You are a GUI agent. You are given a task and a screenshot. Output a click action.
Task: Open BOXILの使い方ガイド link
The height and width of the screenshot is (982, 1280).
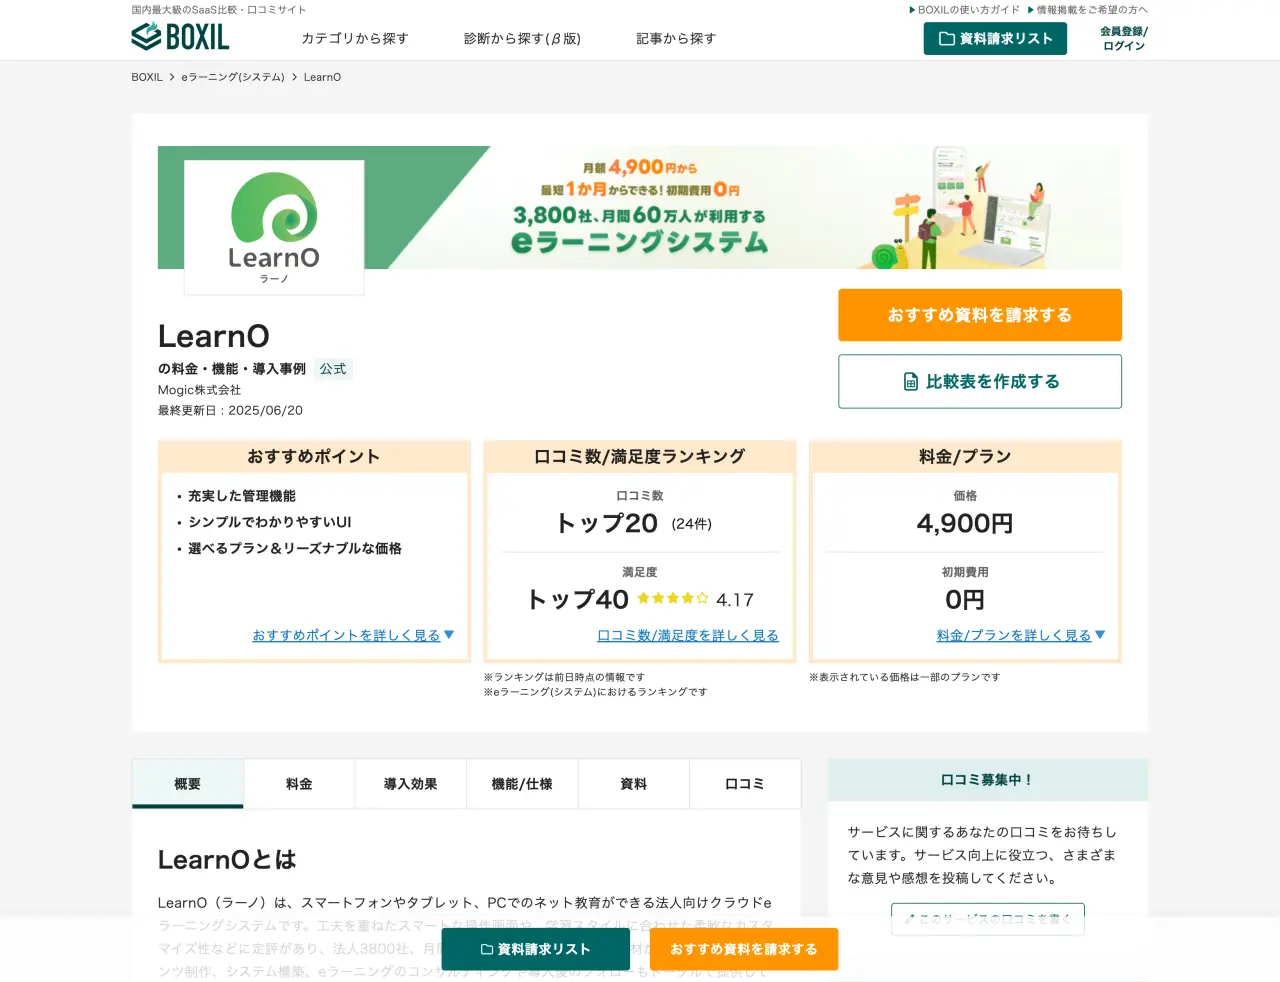point(964,10)
